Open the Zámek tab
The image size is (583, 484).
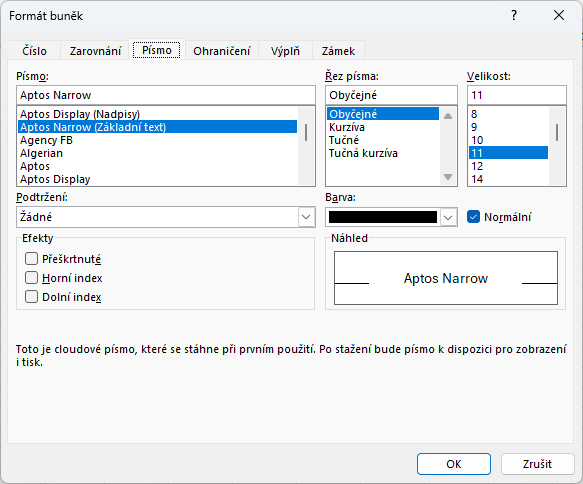(338, 51)
